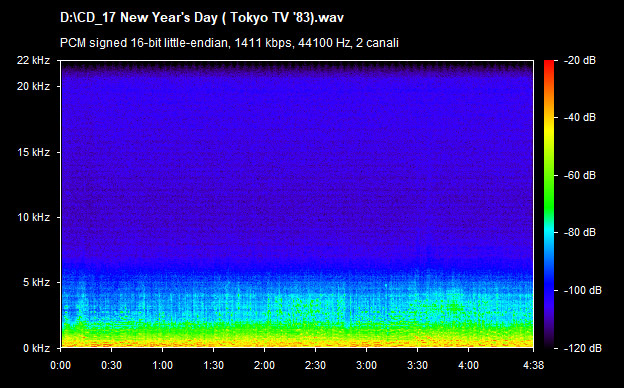Click the 3:30 time marker
Screen dimensions: 624x388
tap(417, 365)
